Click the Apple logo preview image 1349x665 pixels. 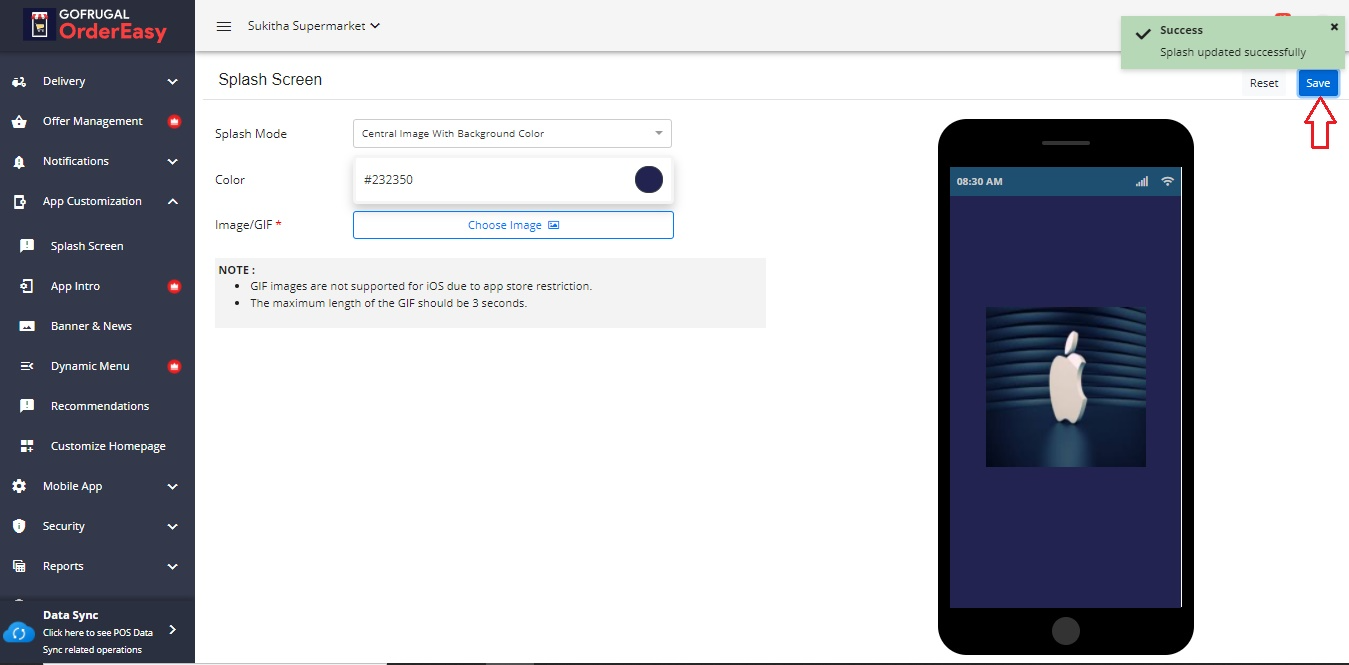pyautogui.click(x=1066, y=387)
